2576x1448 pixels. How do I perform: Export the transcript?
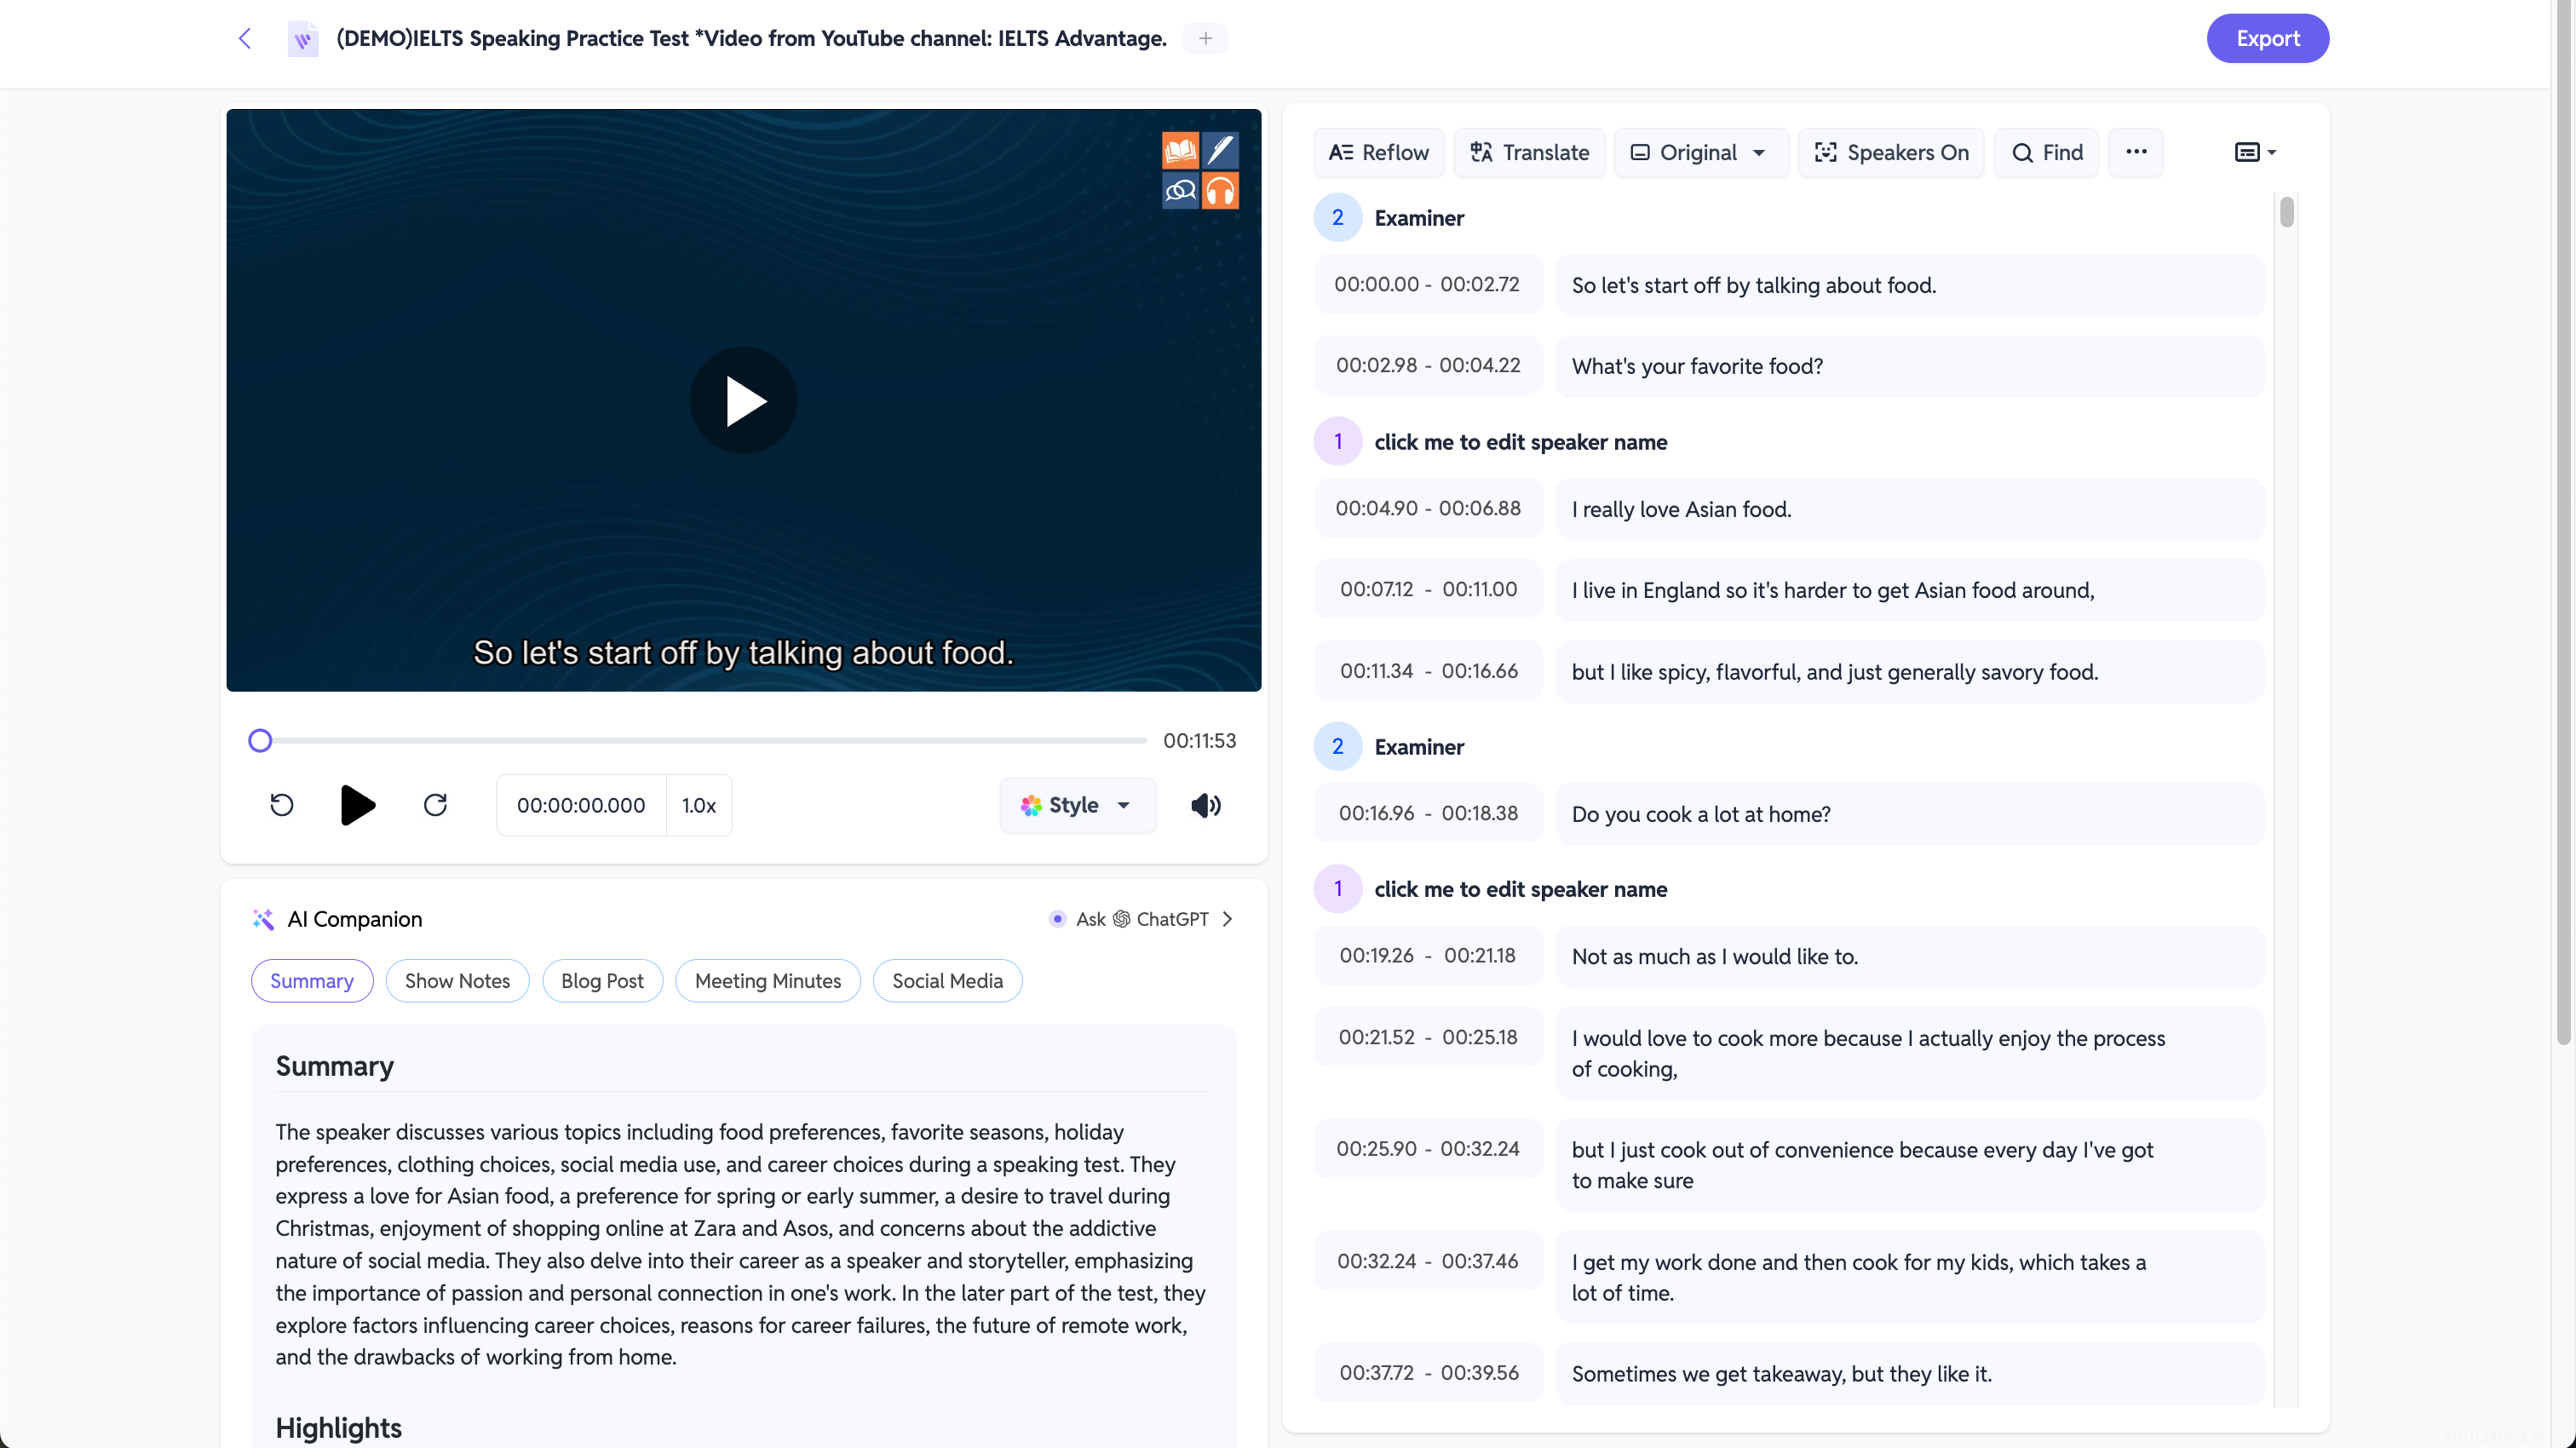[2268, 38]
